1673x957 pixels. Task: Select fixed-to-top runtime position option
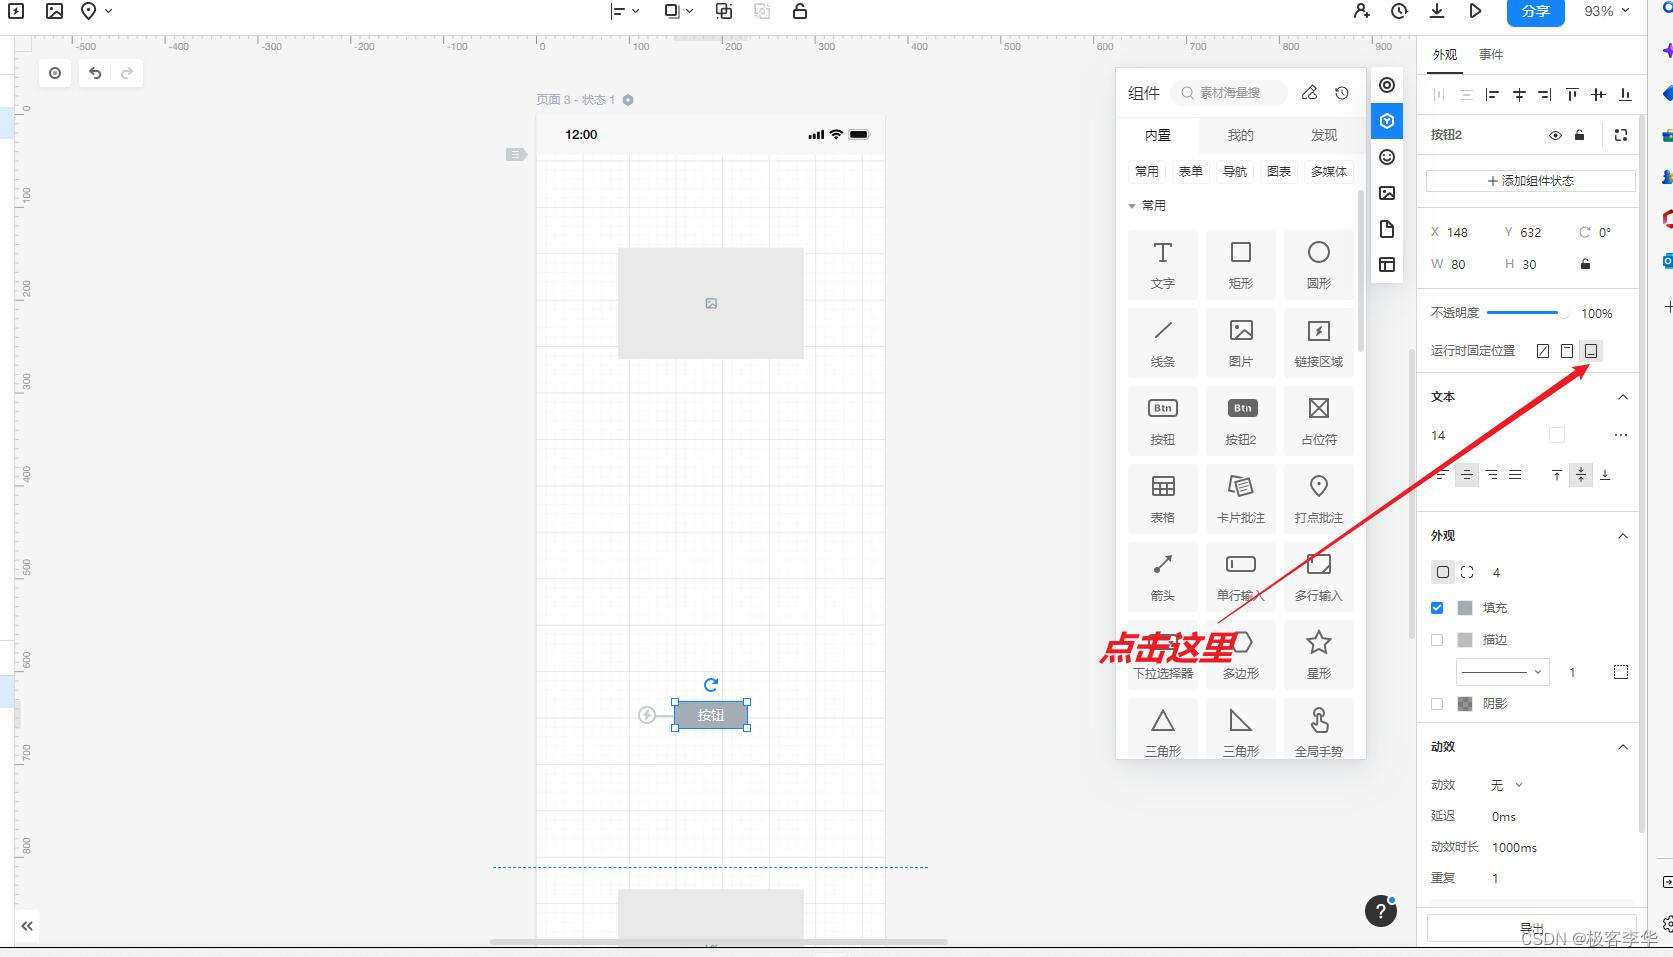1567,351
